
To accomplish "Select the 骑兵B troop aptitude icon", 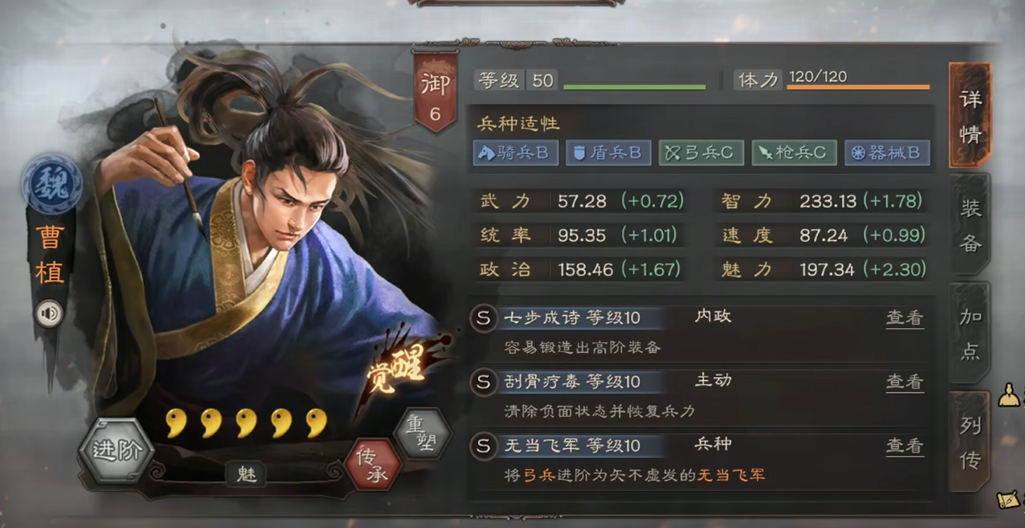I will pos(516,153).
